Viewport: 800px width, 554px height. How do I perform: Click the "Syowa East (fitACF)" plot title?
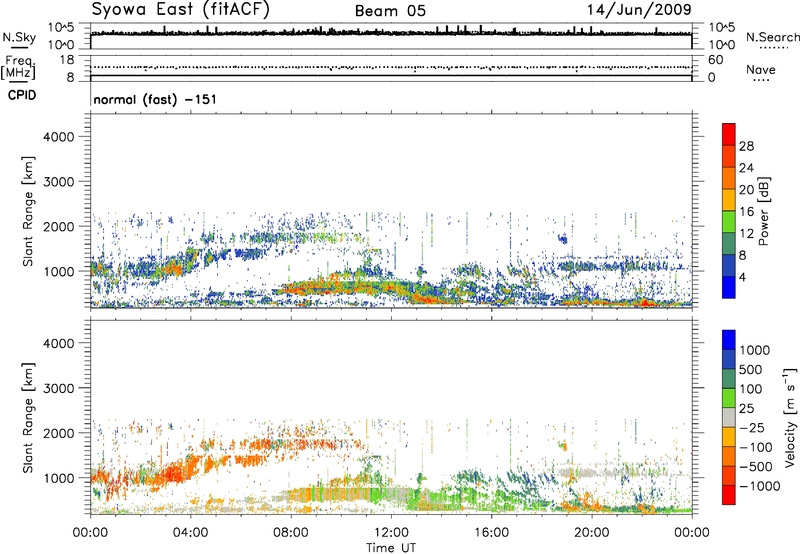(181, 9)
